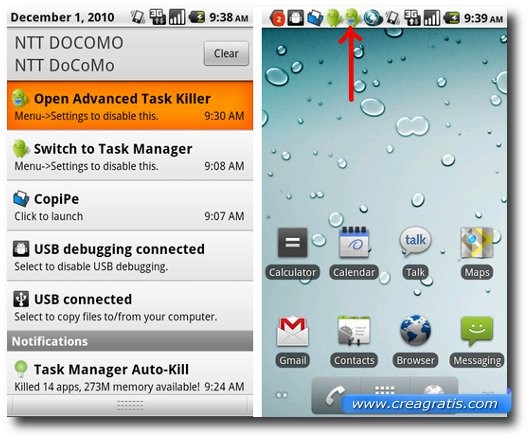Tap the USB debugging bug icon
The image size is (530, 440).
click(x=21, y=249)
